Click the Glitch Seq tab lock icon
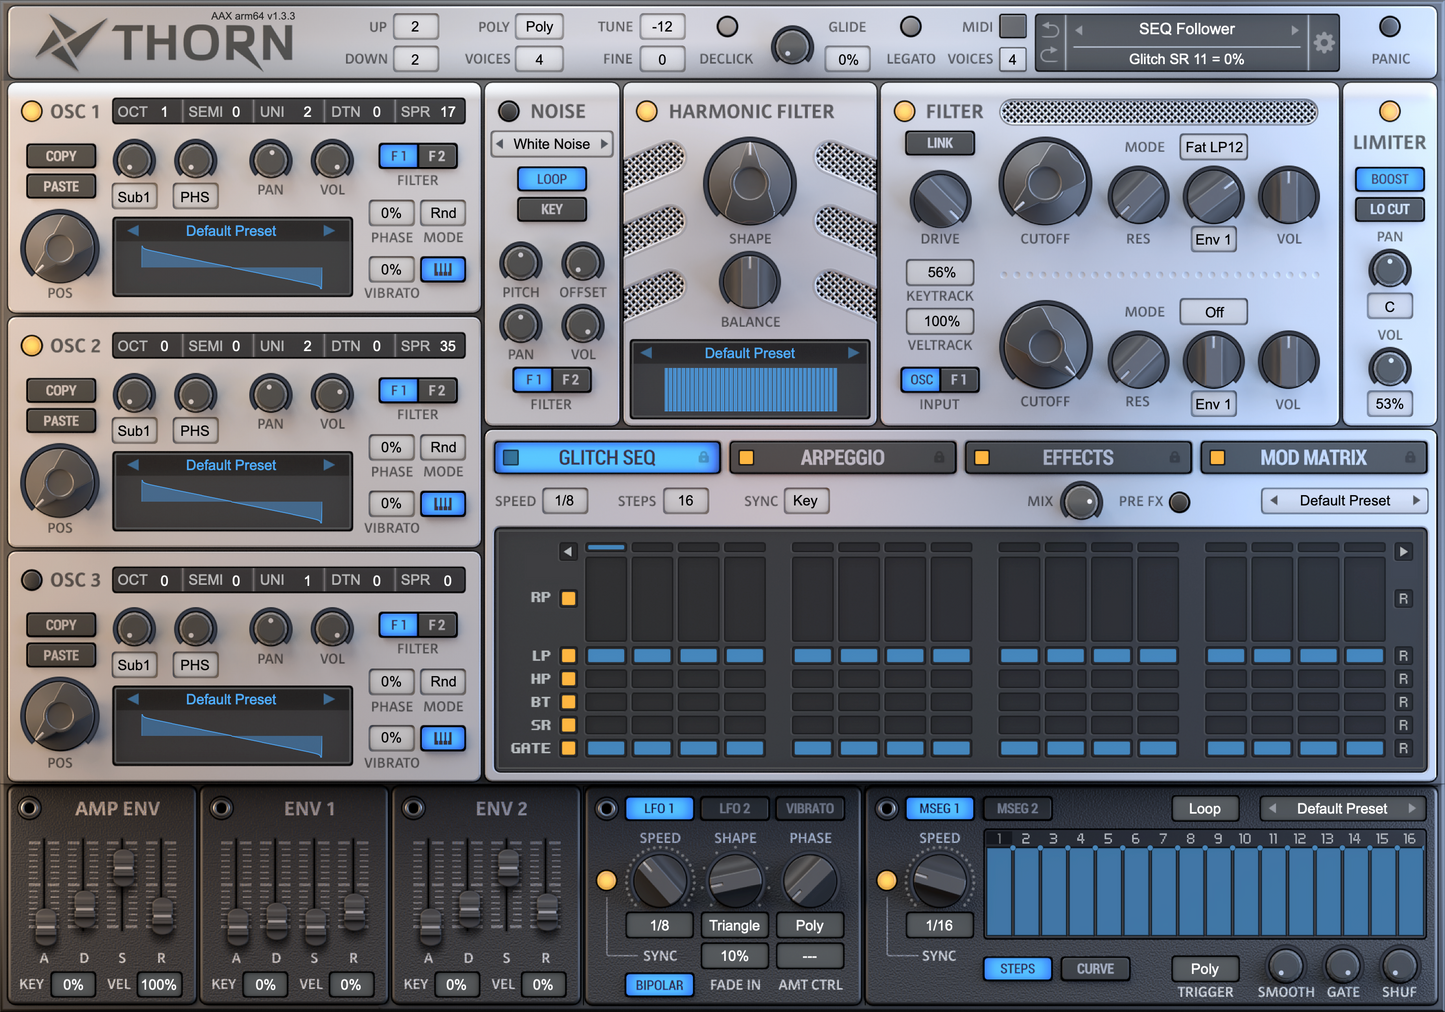1445x1012 pixels. 703,458
